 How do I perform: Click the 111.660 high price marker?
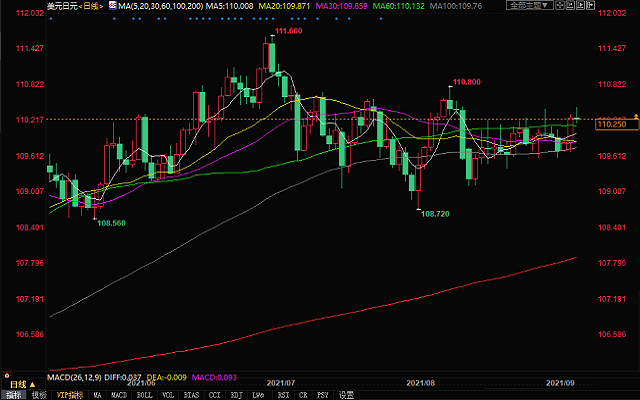(288, 31)
